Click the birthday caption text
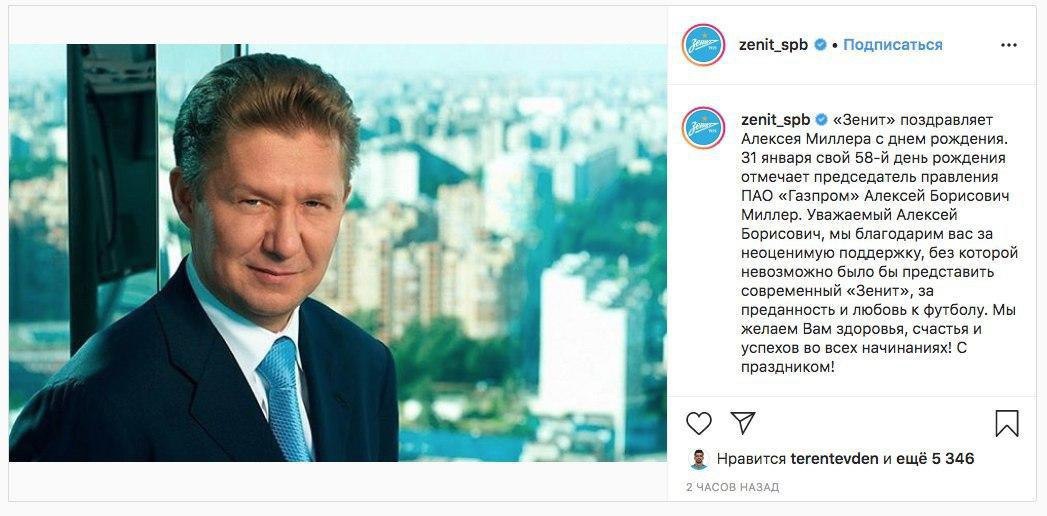This screenshot has height=516, width=1047. coord(879,244)
